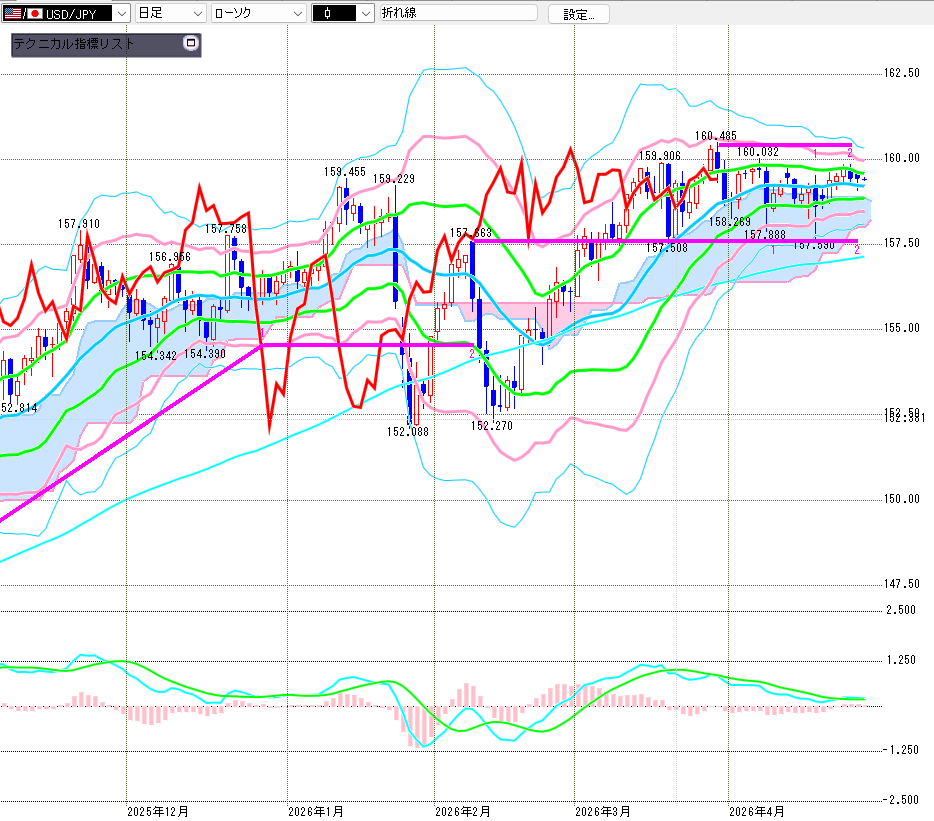Open the 日足 timeframe dropdown

coord(197,13)
